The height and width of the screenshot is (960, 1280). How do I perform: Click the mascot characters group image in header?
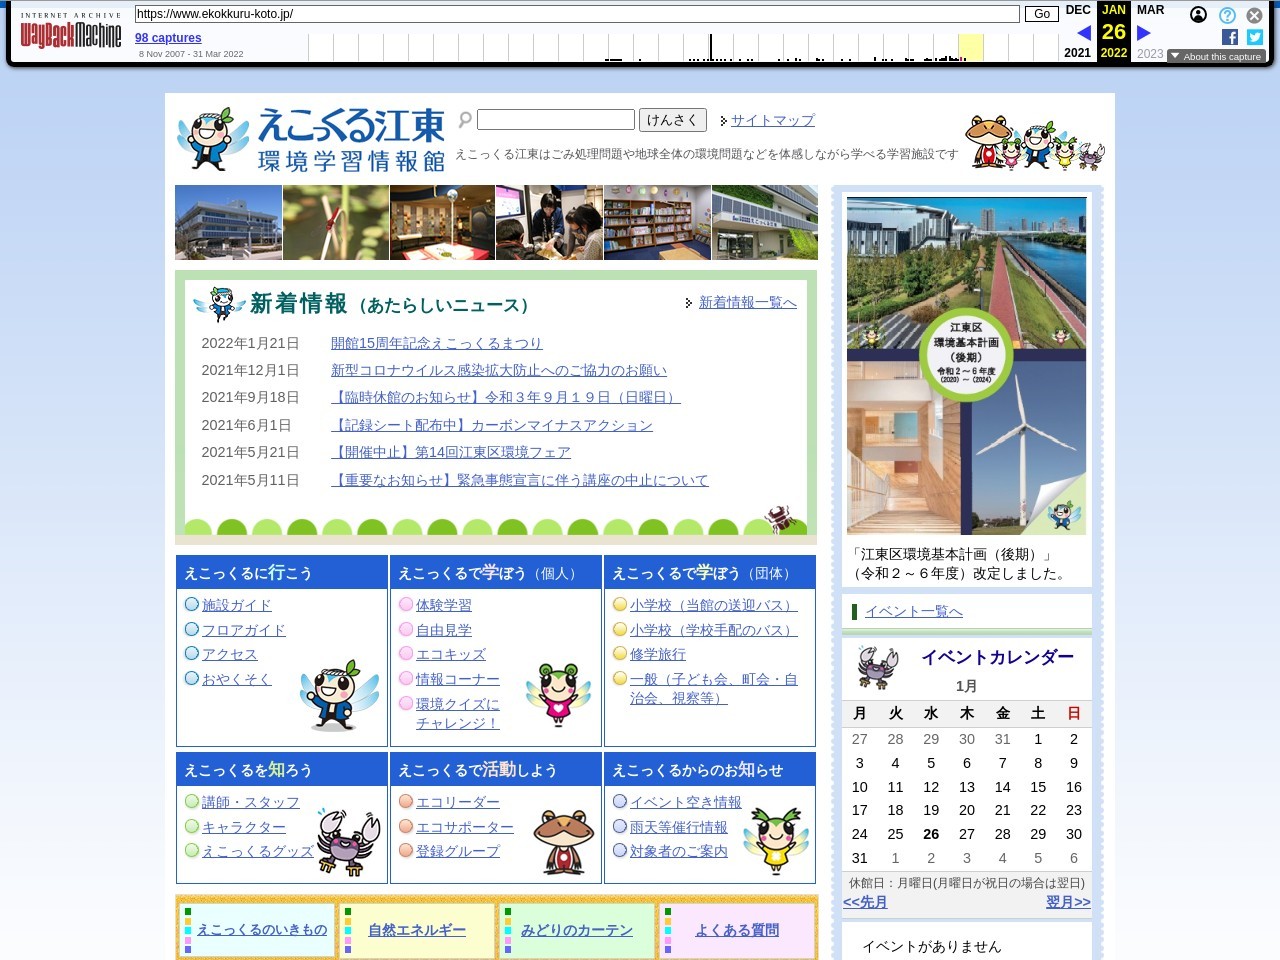tap(1035, 142)
